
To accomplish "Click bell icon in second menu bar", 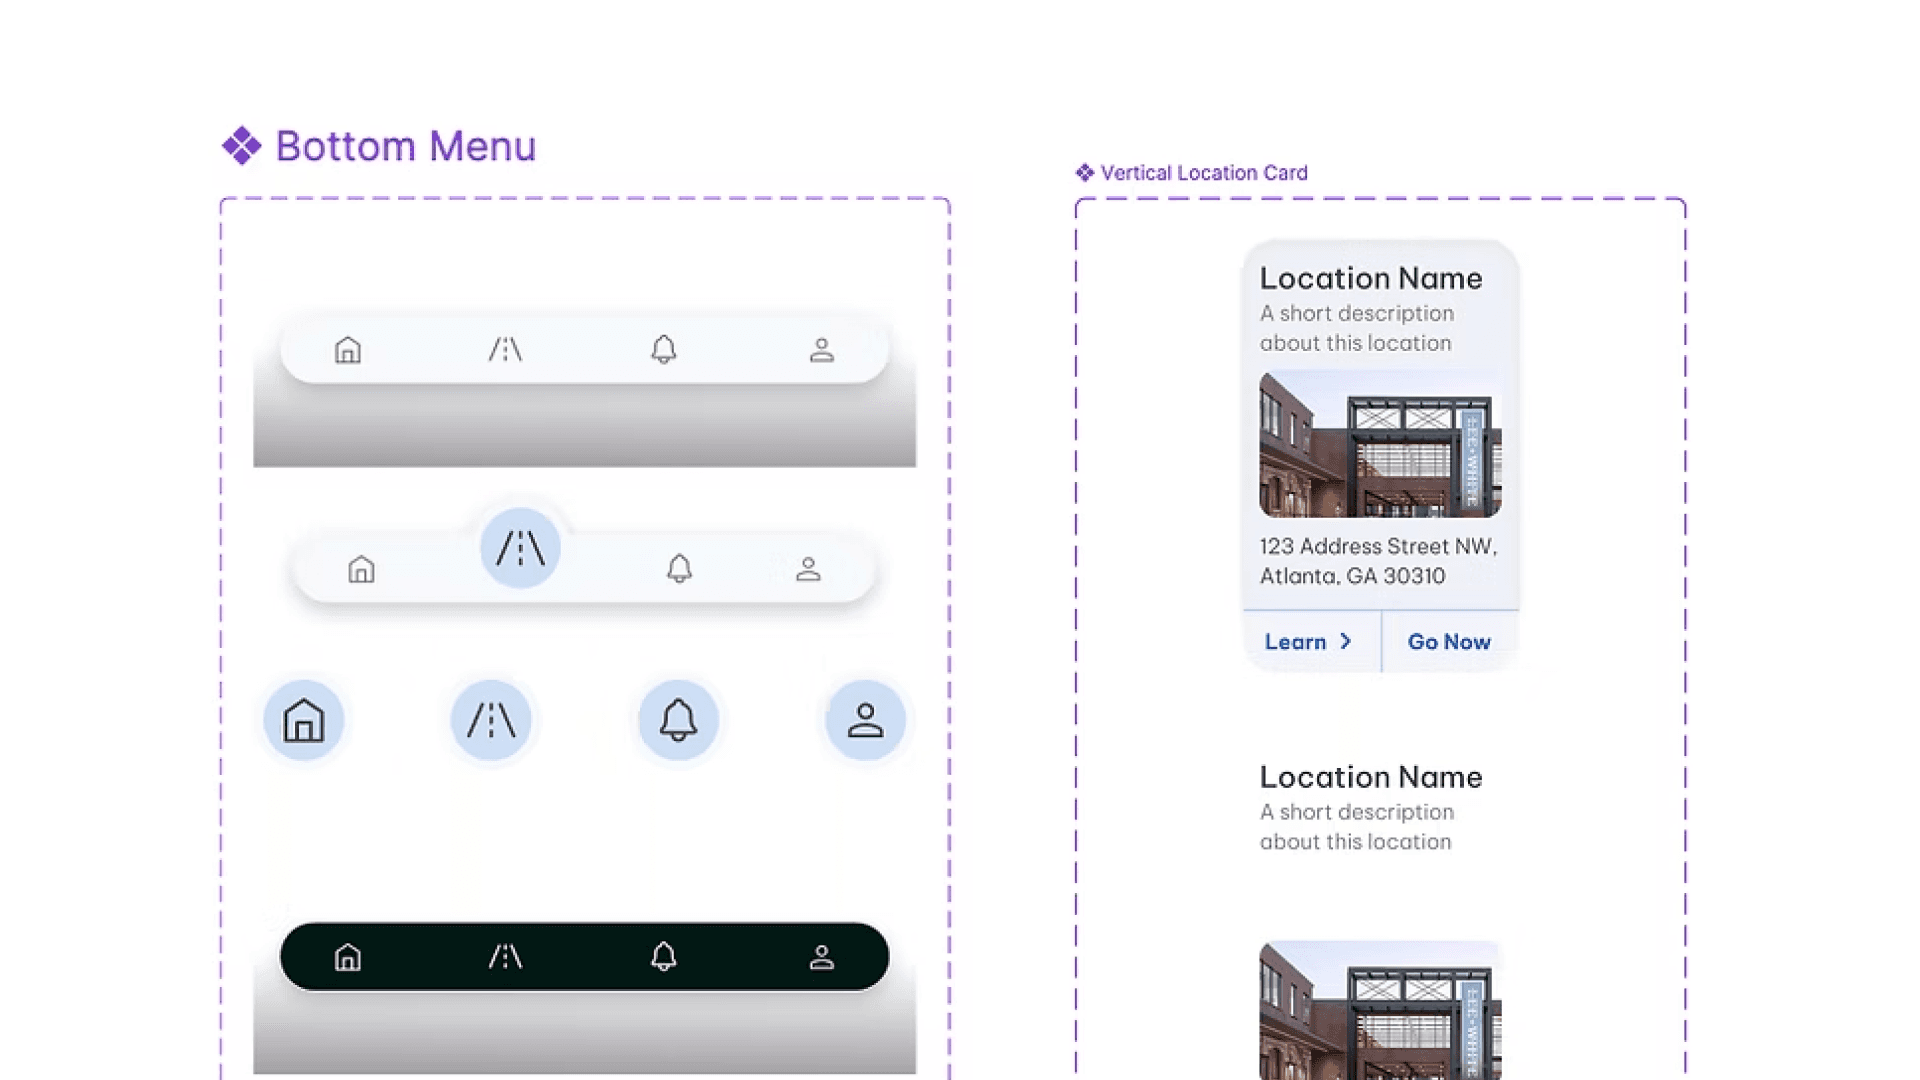I will pos(679,569).
